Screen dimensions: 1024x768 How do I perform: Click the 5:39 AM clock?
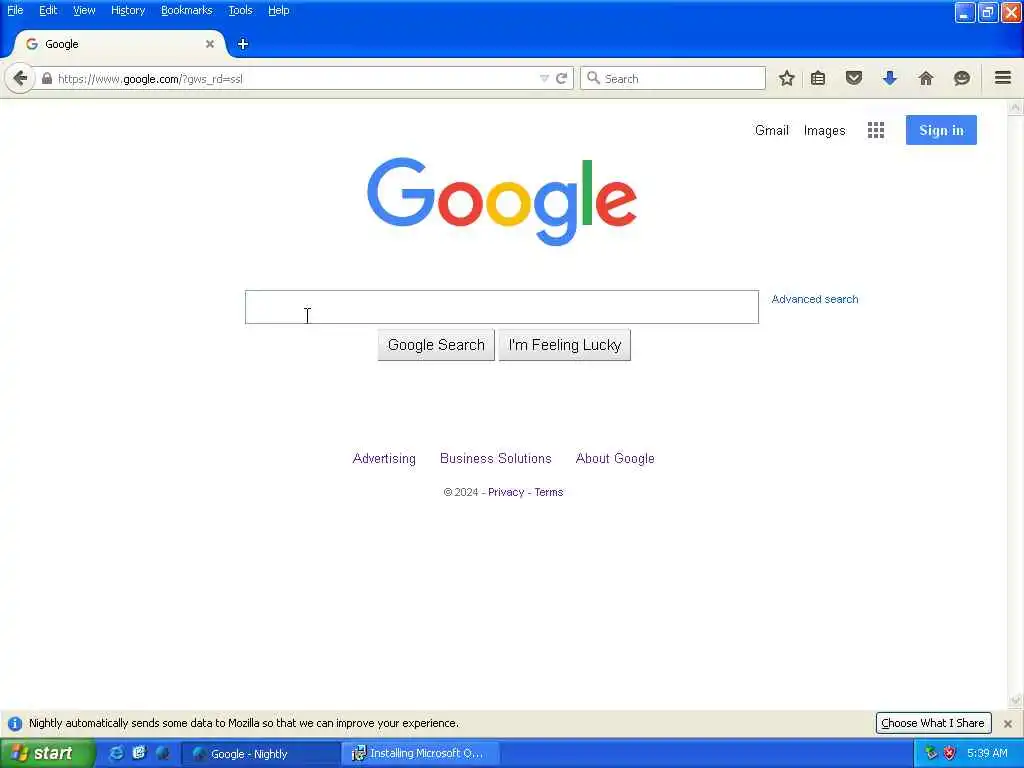(987, 753)
